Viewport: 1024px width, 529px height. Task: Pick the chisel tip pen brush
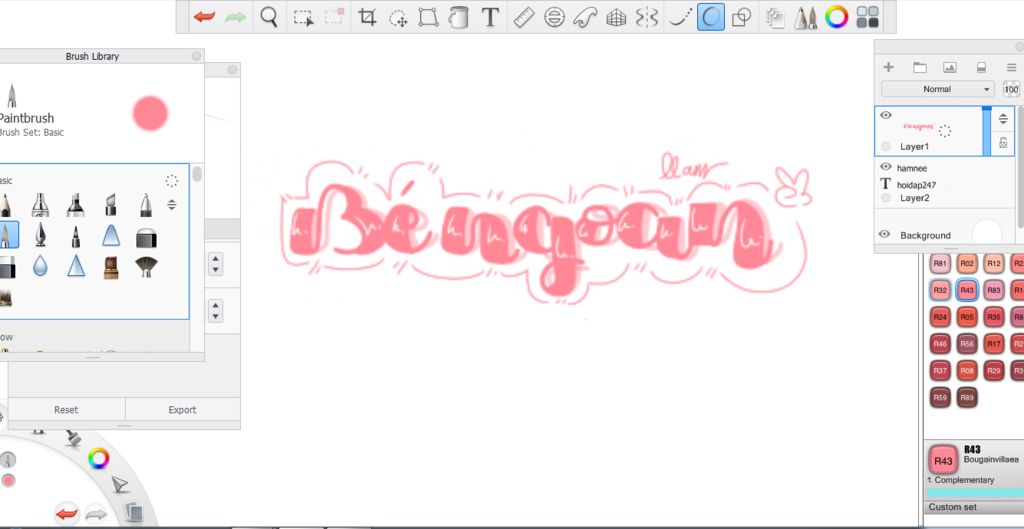(x=111, y=205)
